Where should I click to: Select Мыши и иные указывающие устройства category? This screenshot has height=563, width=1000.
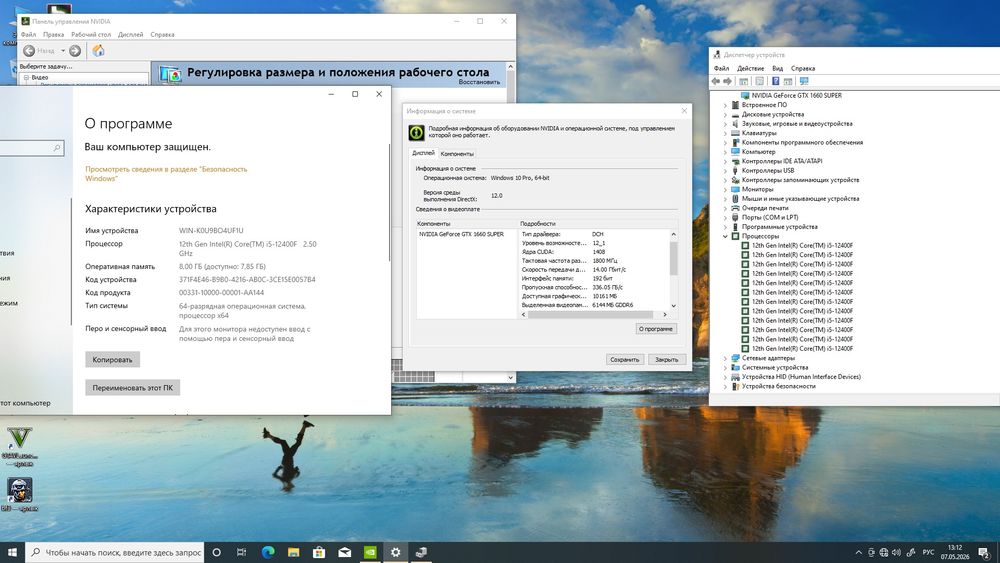coord(800,199)
